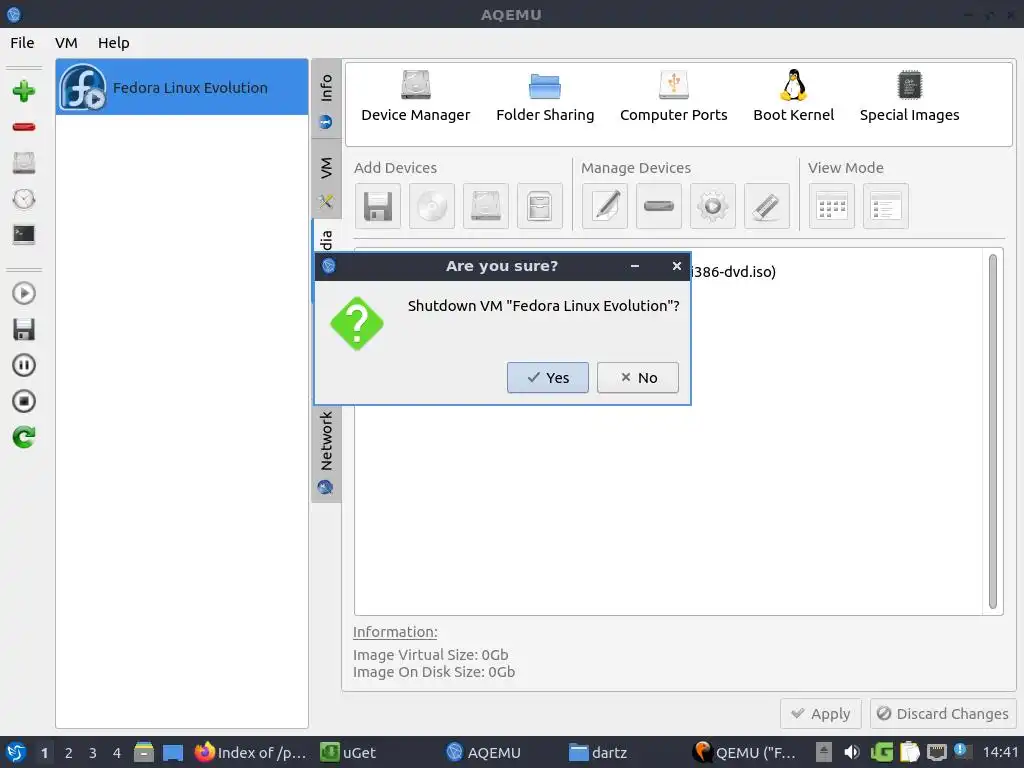Image resolution: width=1024 pixels, height=768 pixels.
Task: Click the Image On Disk Size: 0Gb text
Action: pyautogui.click(x=434, y=671)
